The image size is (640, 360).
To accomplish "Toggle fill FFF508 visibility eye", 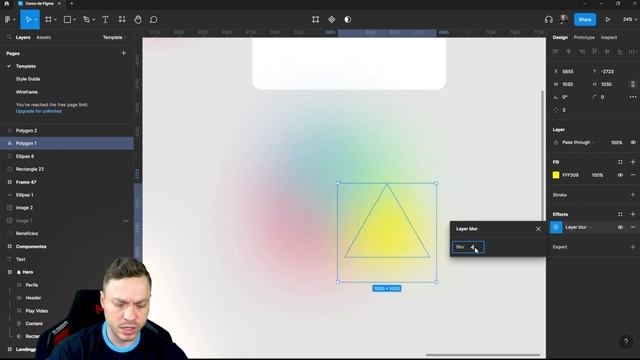I will point(620,175).
